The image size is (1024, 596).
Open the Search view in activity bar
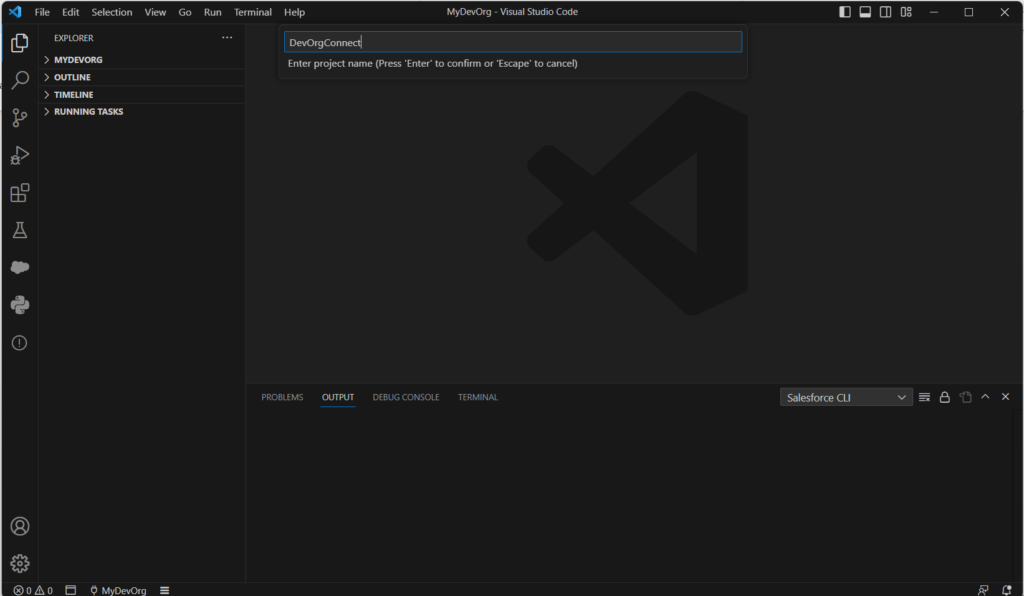tap(19, 80)
